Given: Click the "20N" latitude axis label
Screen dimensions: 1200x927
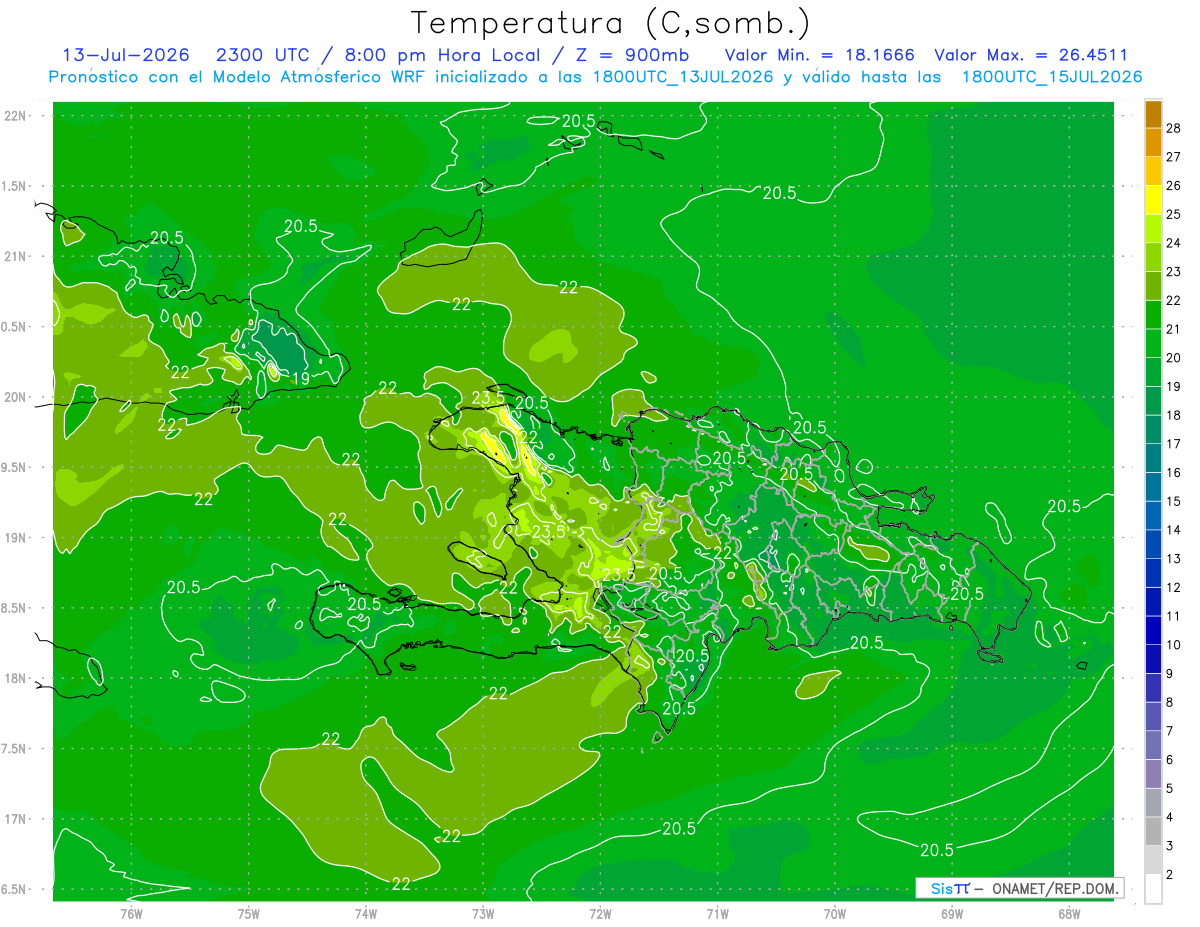Looking at the screenshot, I should click(14, 397).
